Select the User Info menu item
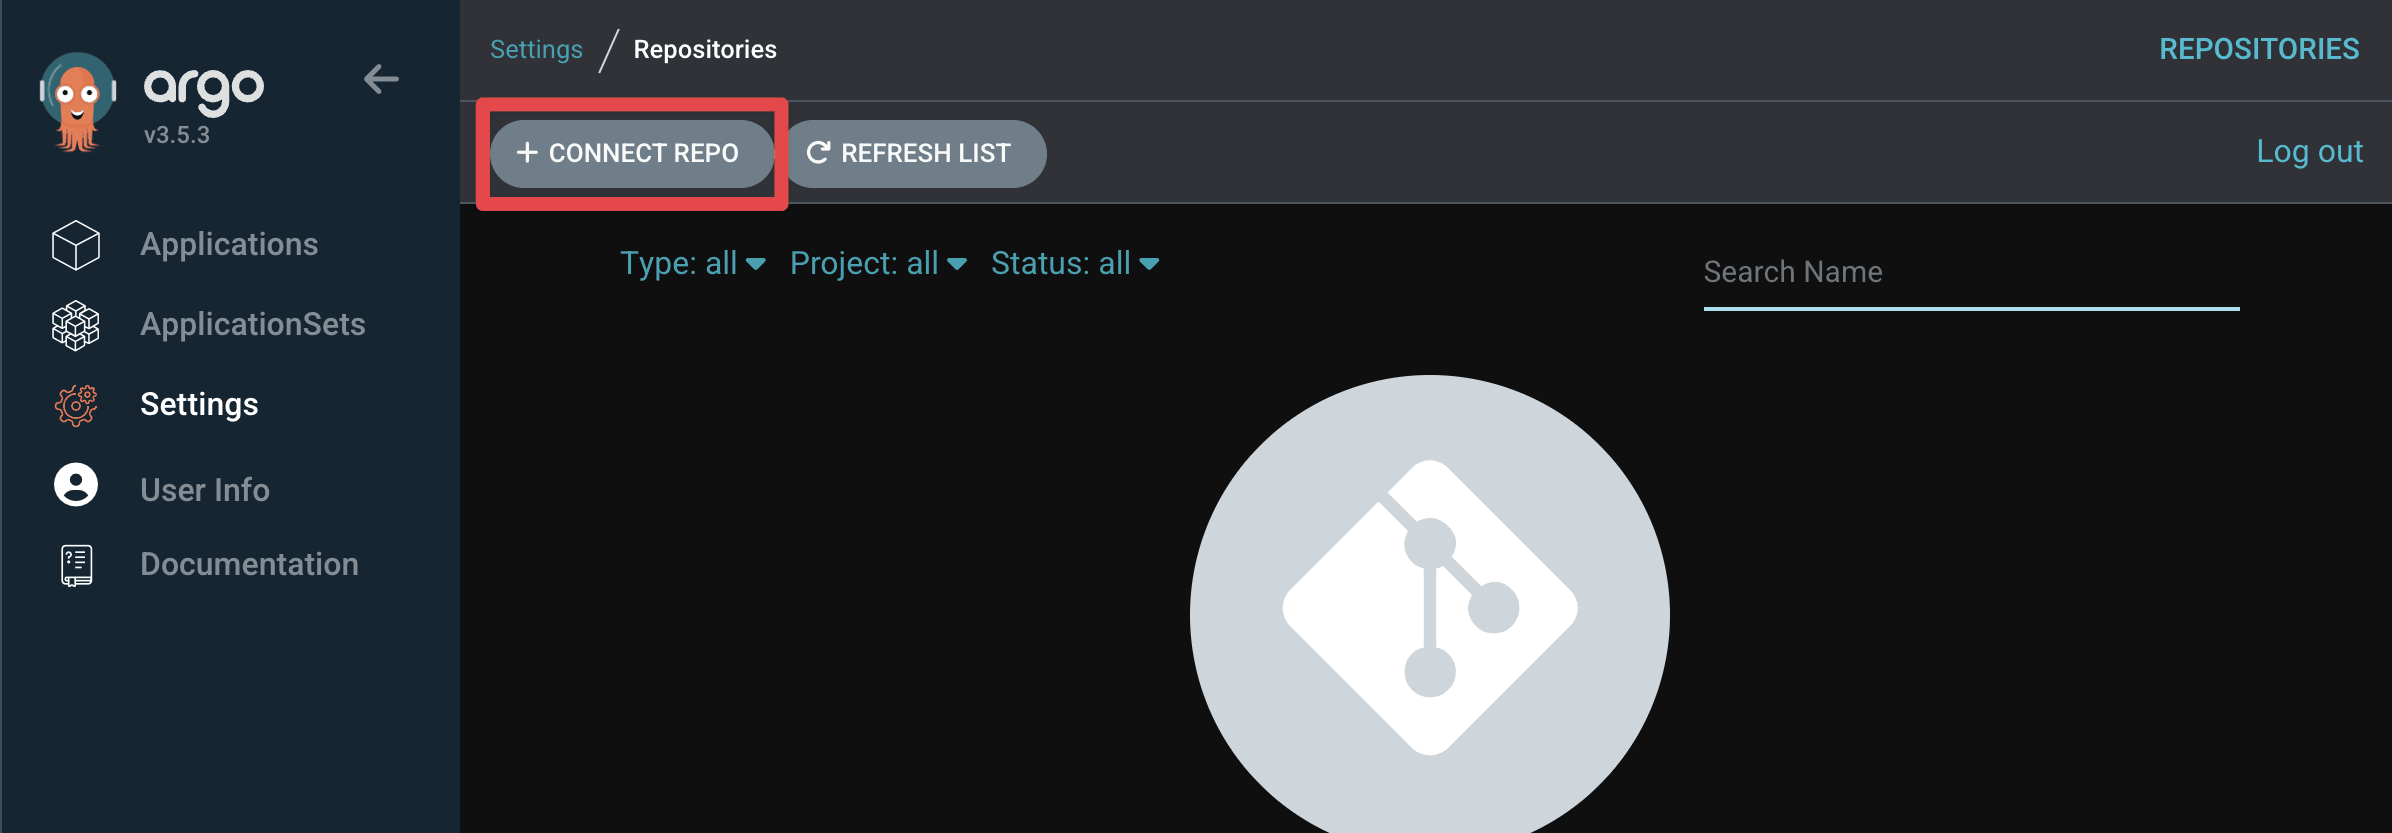2392x833 pixels. [x=205, y=490]
